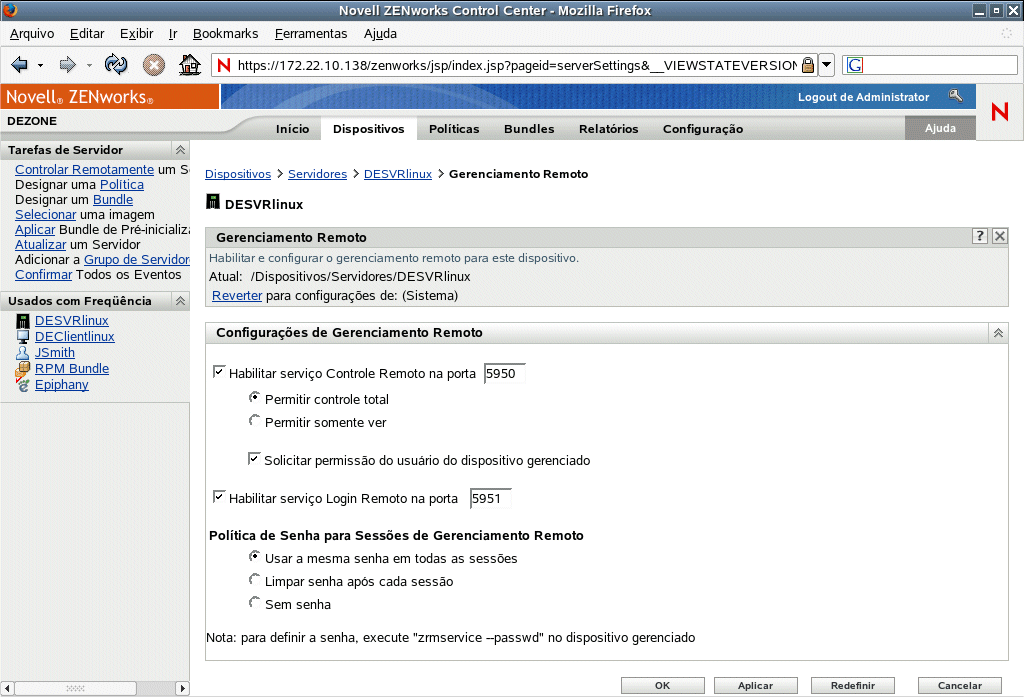Click the DEClientlinux workstation icon
This screenshot has width=1024, height=697.
[23, 336]
